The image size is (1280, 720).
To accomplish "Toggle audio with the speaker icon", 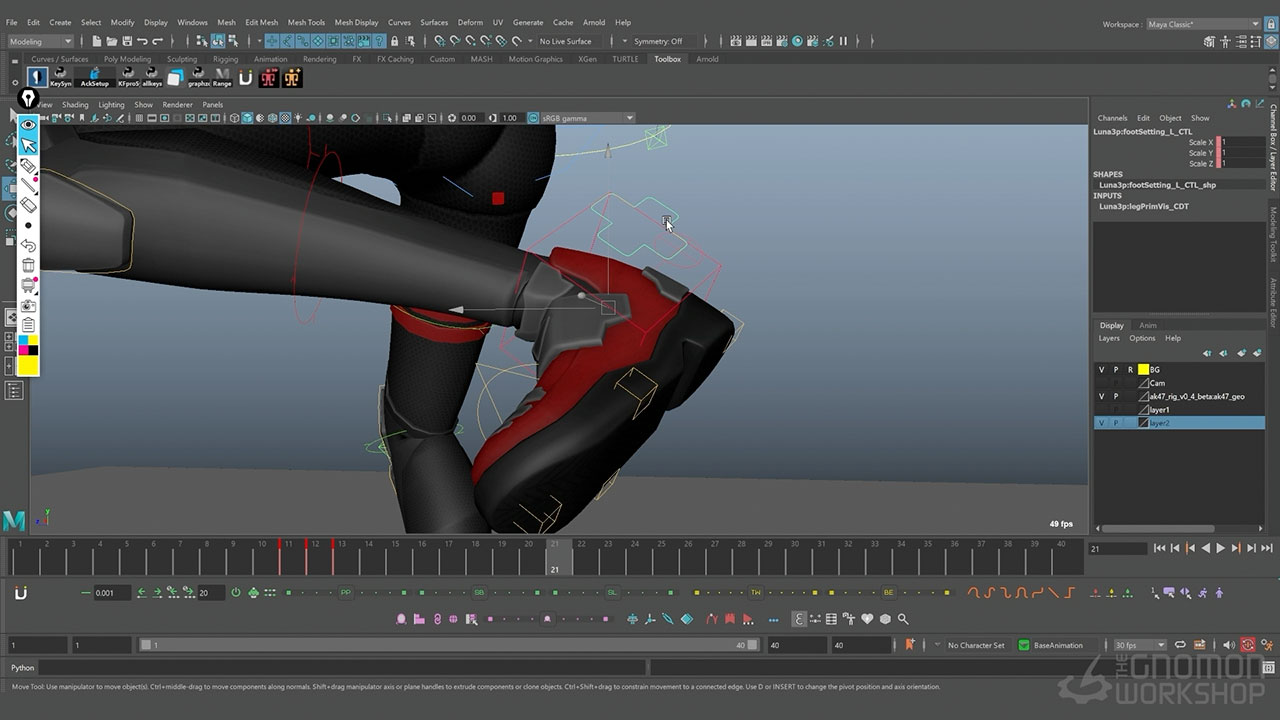I will (1229, 645).
